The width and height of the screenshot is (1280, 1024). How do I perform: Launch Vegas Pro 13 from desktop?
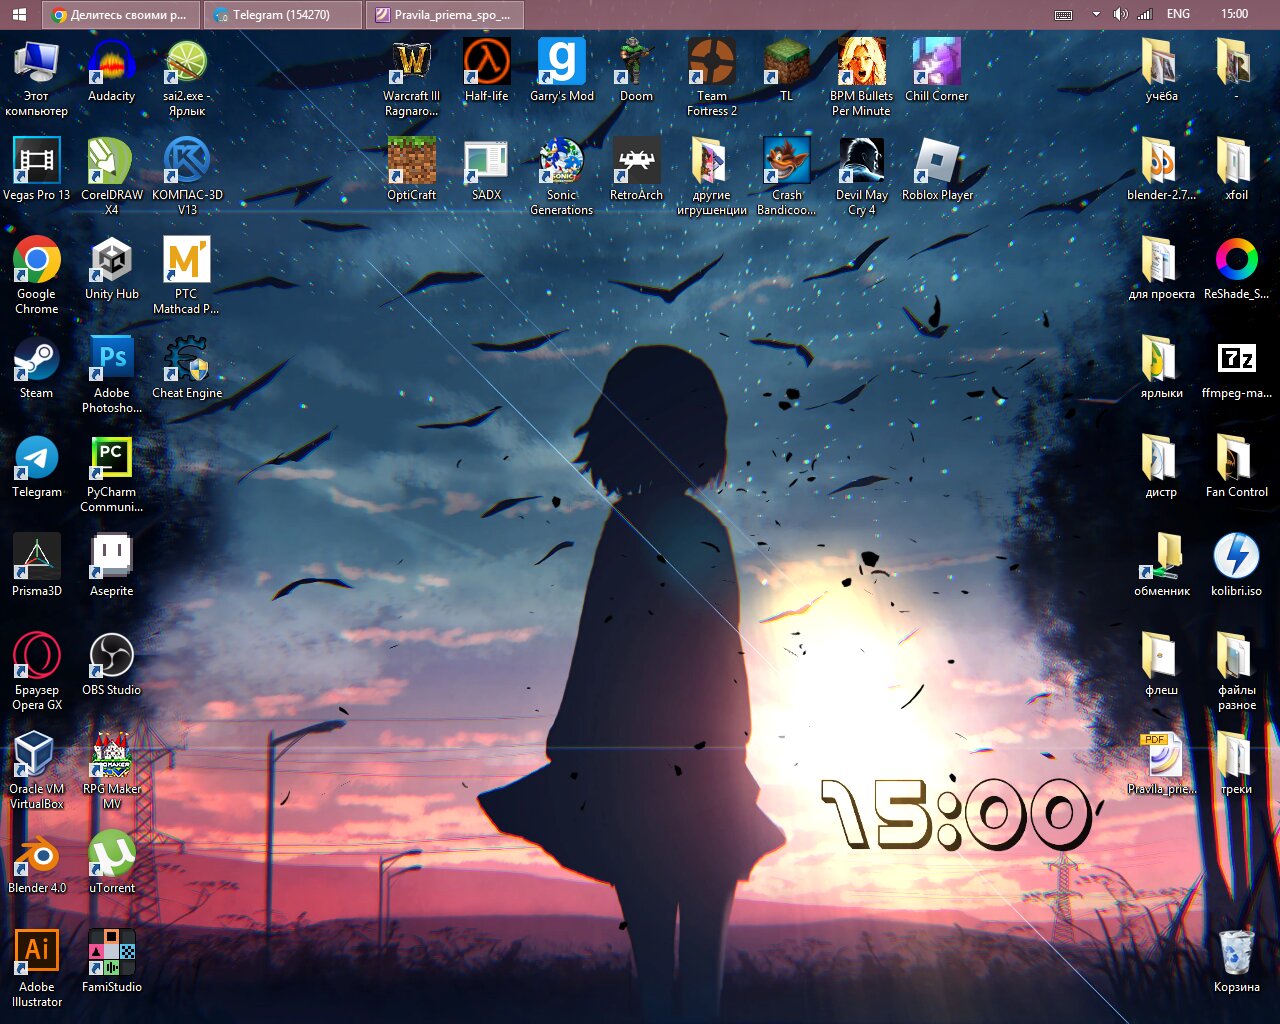[x=37, y=170]
